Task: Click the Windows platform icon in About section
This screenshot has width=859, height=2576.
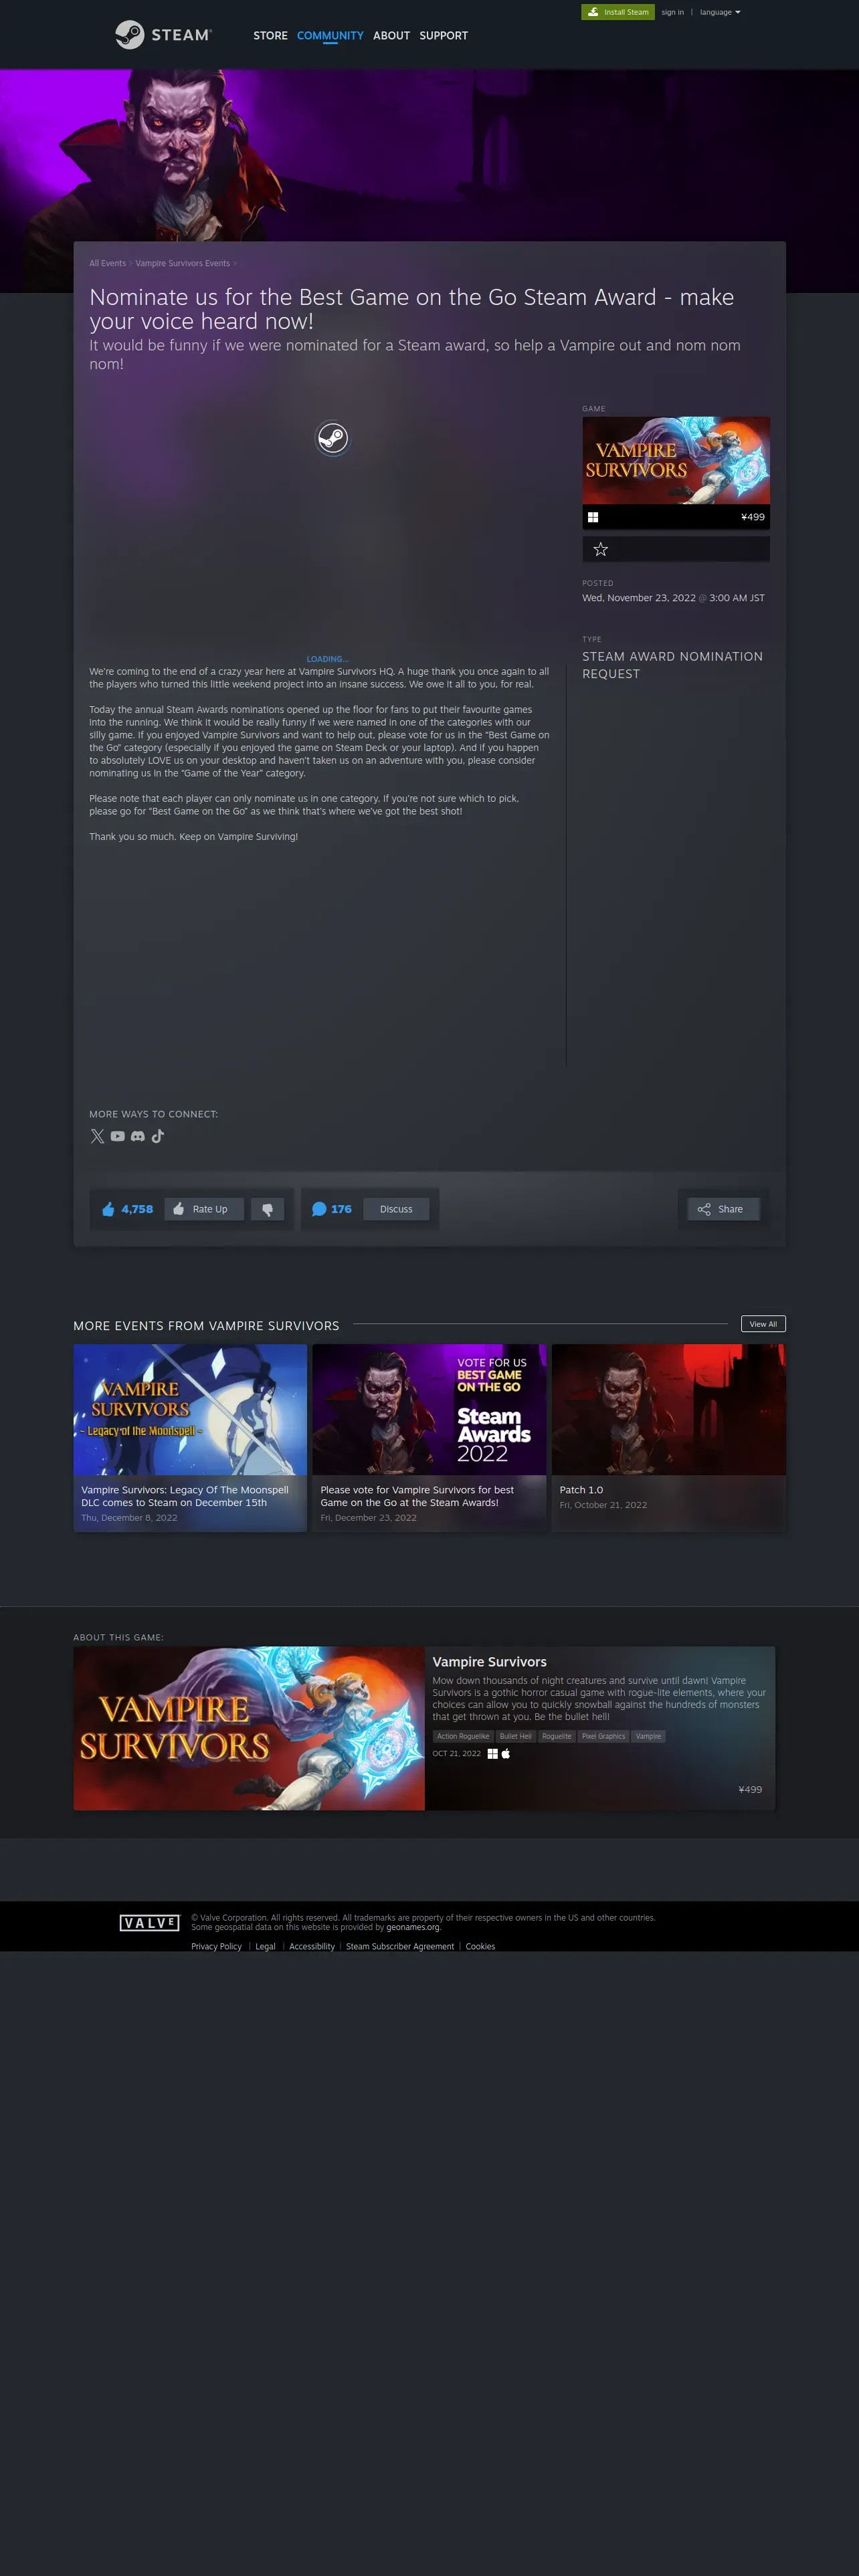Action: click(492, 1754)
